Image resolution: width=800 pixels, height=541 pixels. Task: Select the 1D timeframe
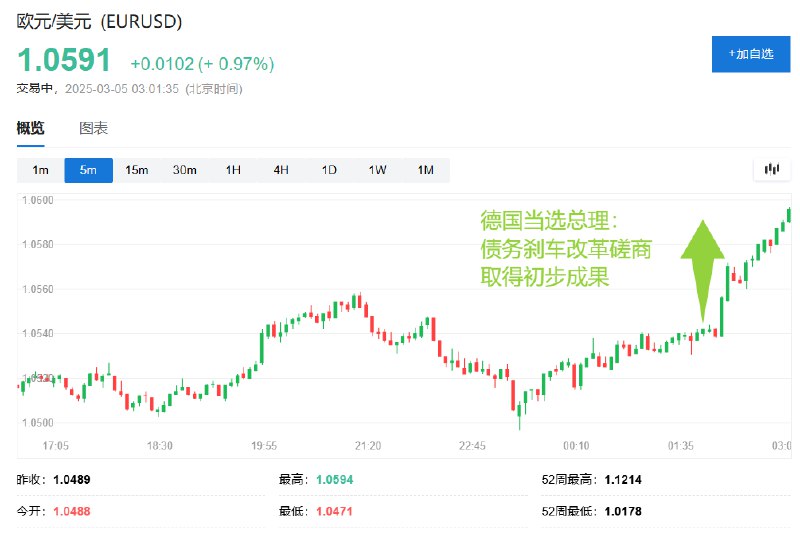pos(329,170)
